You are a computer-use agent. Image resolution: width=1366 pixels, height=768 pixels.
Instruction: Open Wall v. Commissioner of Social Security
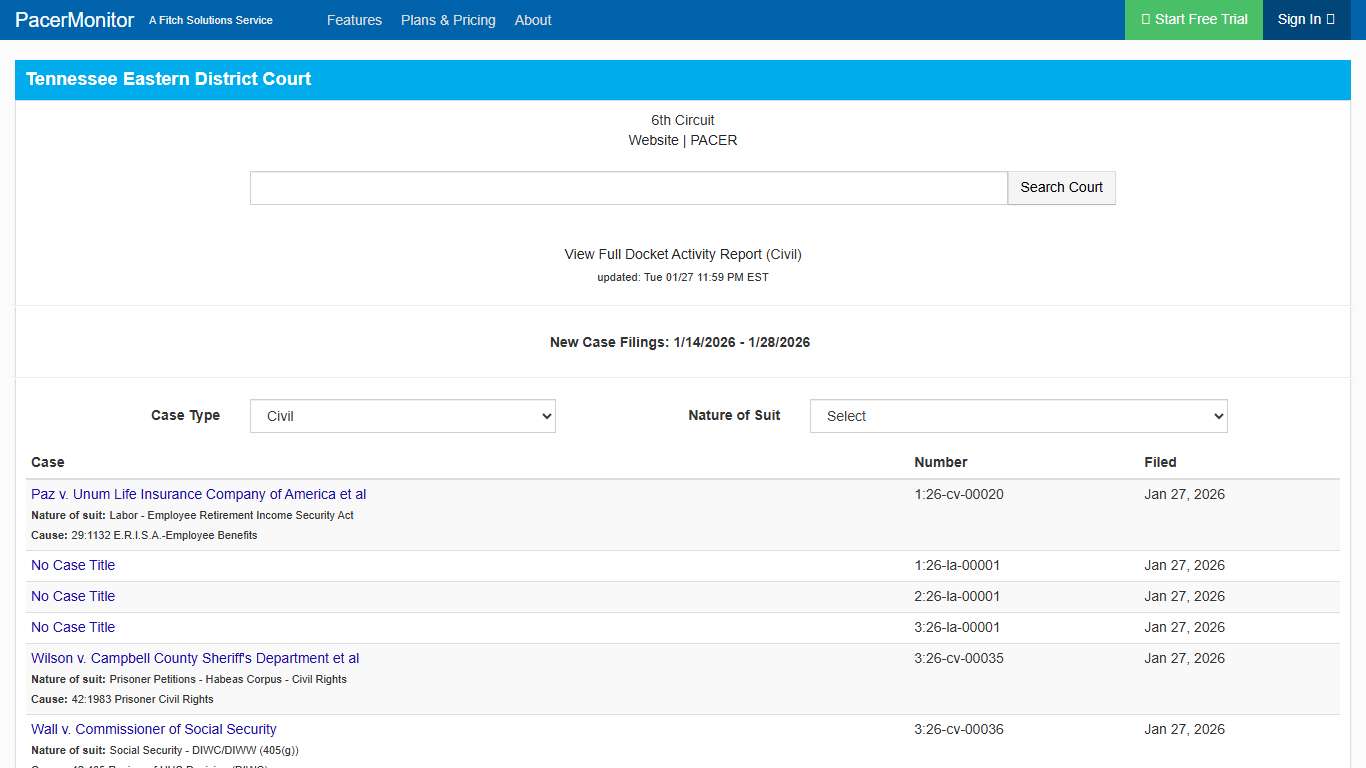[153, 729]
